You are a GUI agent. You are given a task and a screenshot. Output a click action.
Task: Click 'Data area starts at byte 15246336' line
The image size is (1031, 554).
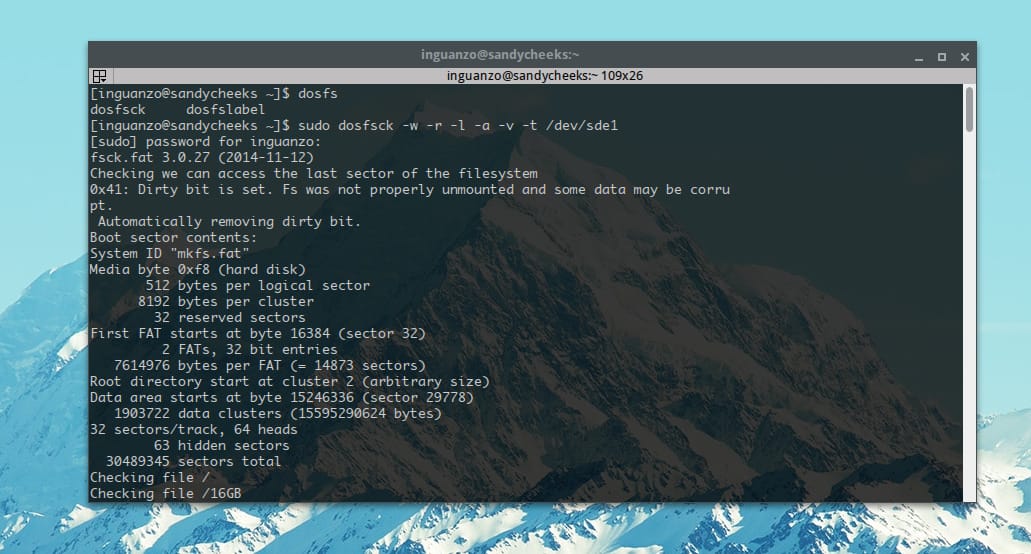pos(281,398)
